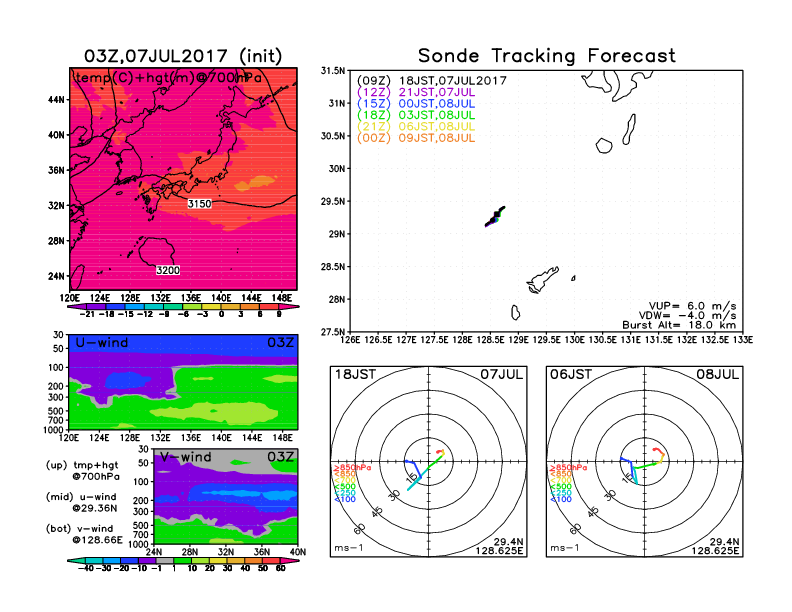This screenshot has height=612, width=792.
Task: Click the 'VUP= 6.0 m/s' value
Action: click(x=692, y=306)
